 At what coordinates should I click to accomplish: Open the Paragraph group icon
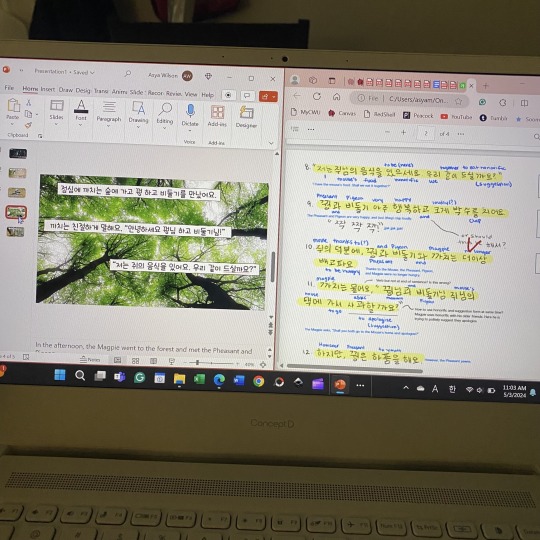pyautogui.click(x=109, y=107)
